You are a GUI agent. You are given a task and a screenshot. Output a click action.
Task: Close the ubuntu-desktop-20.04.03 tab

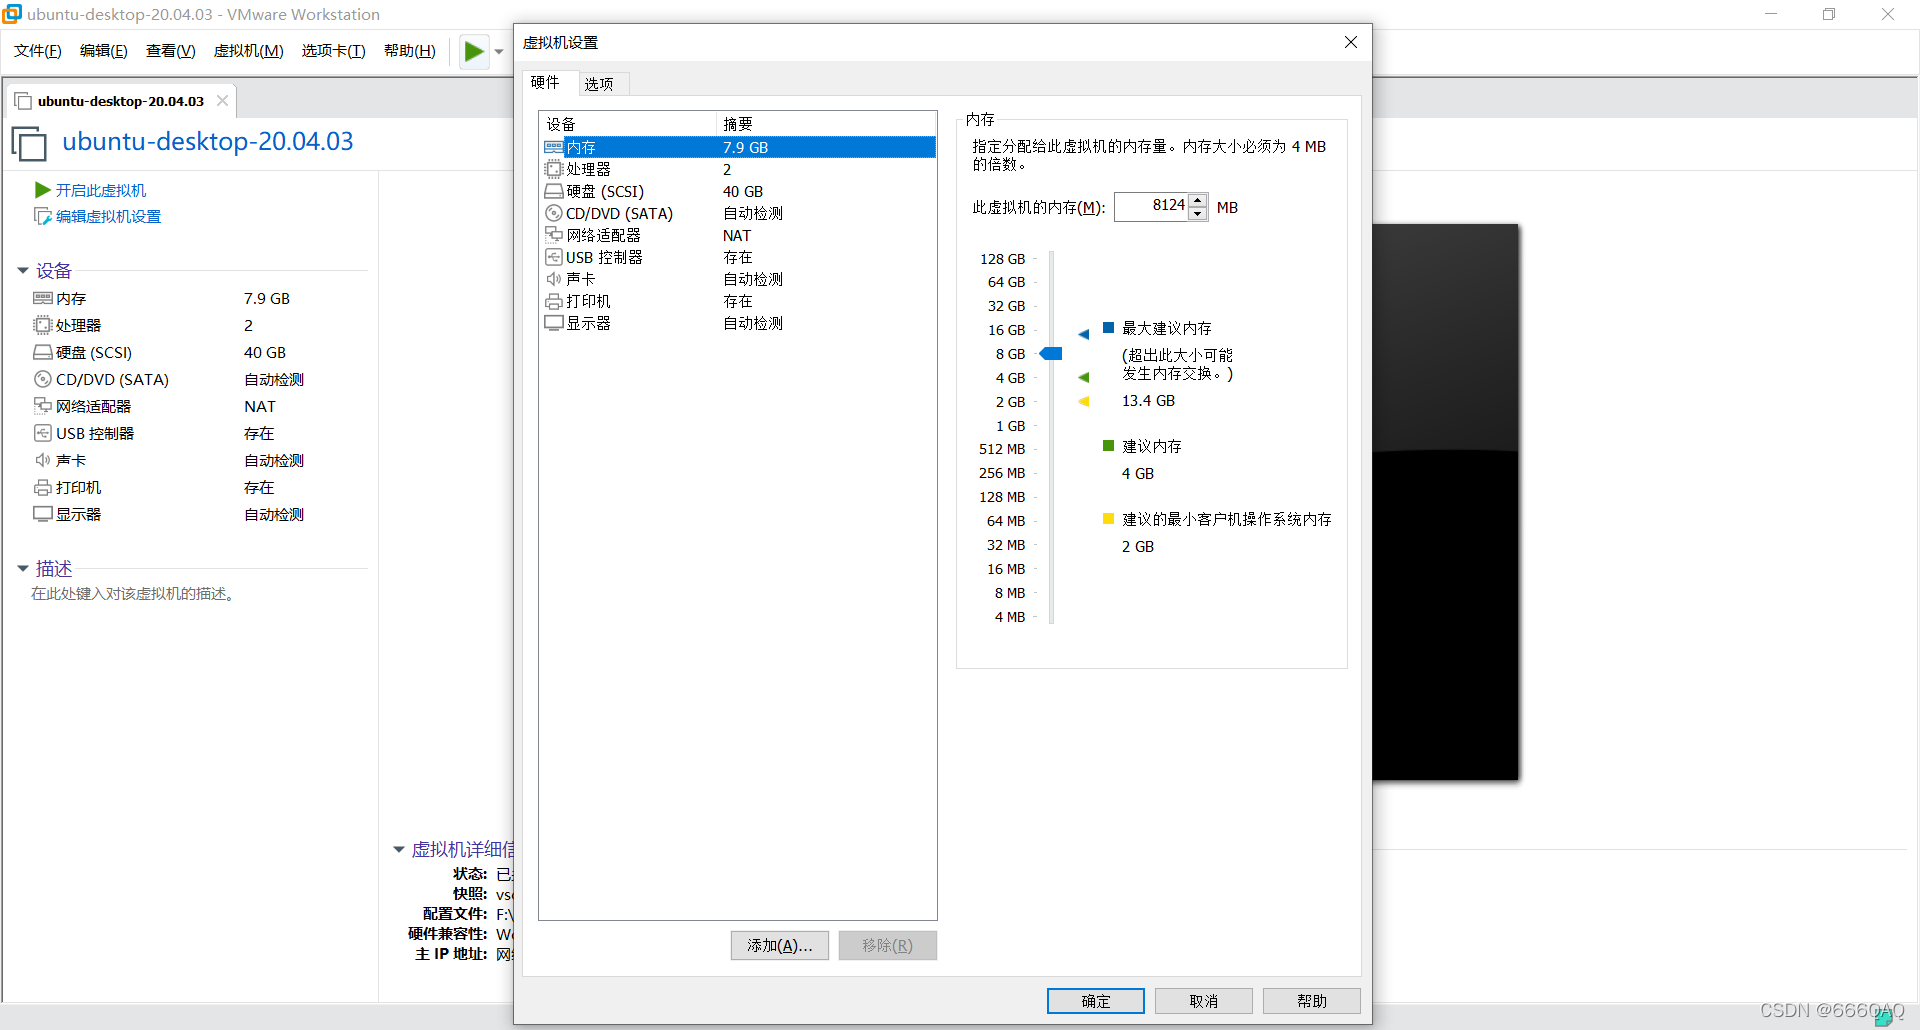click(223, 100)
